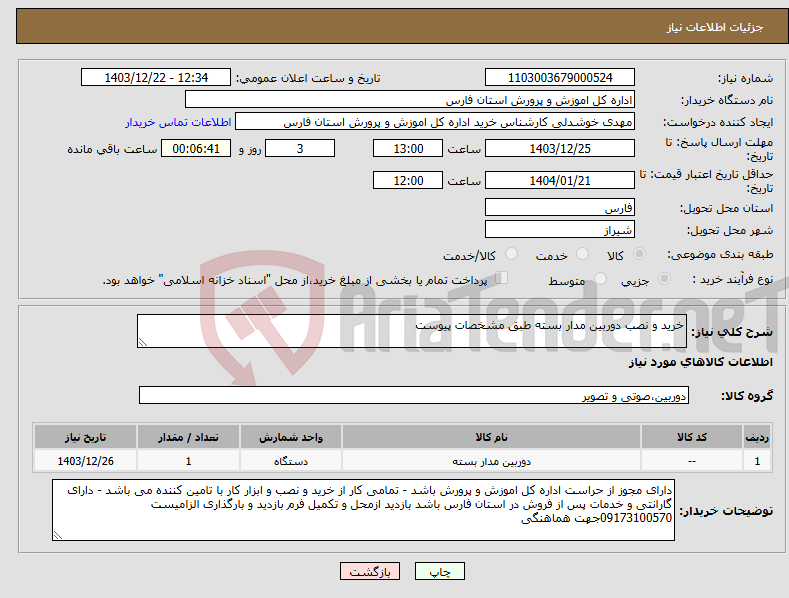Select the خدمت radio button

click(582, 254)
